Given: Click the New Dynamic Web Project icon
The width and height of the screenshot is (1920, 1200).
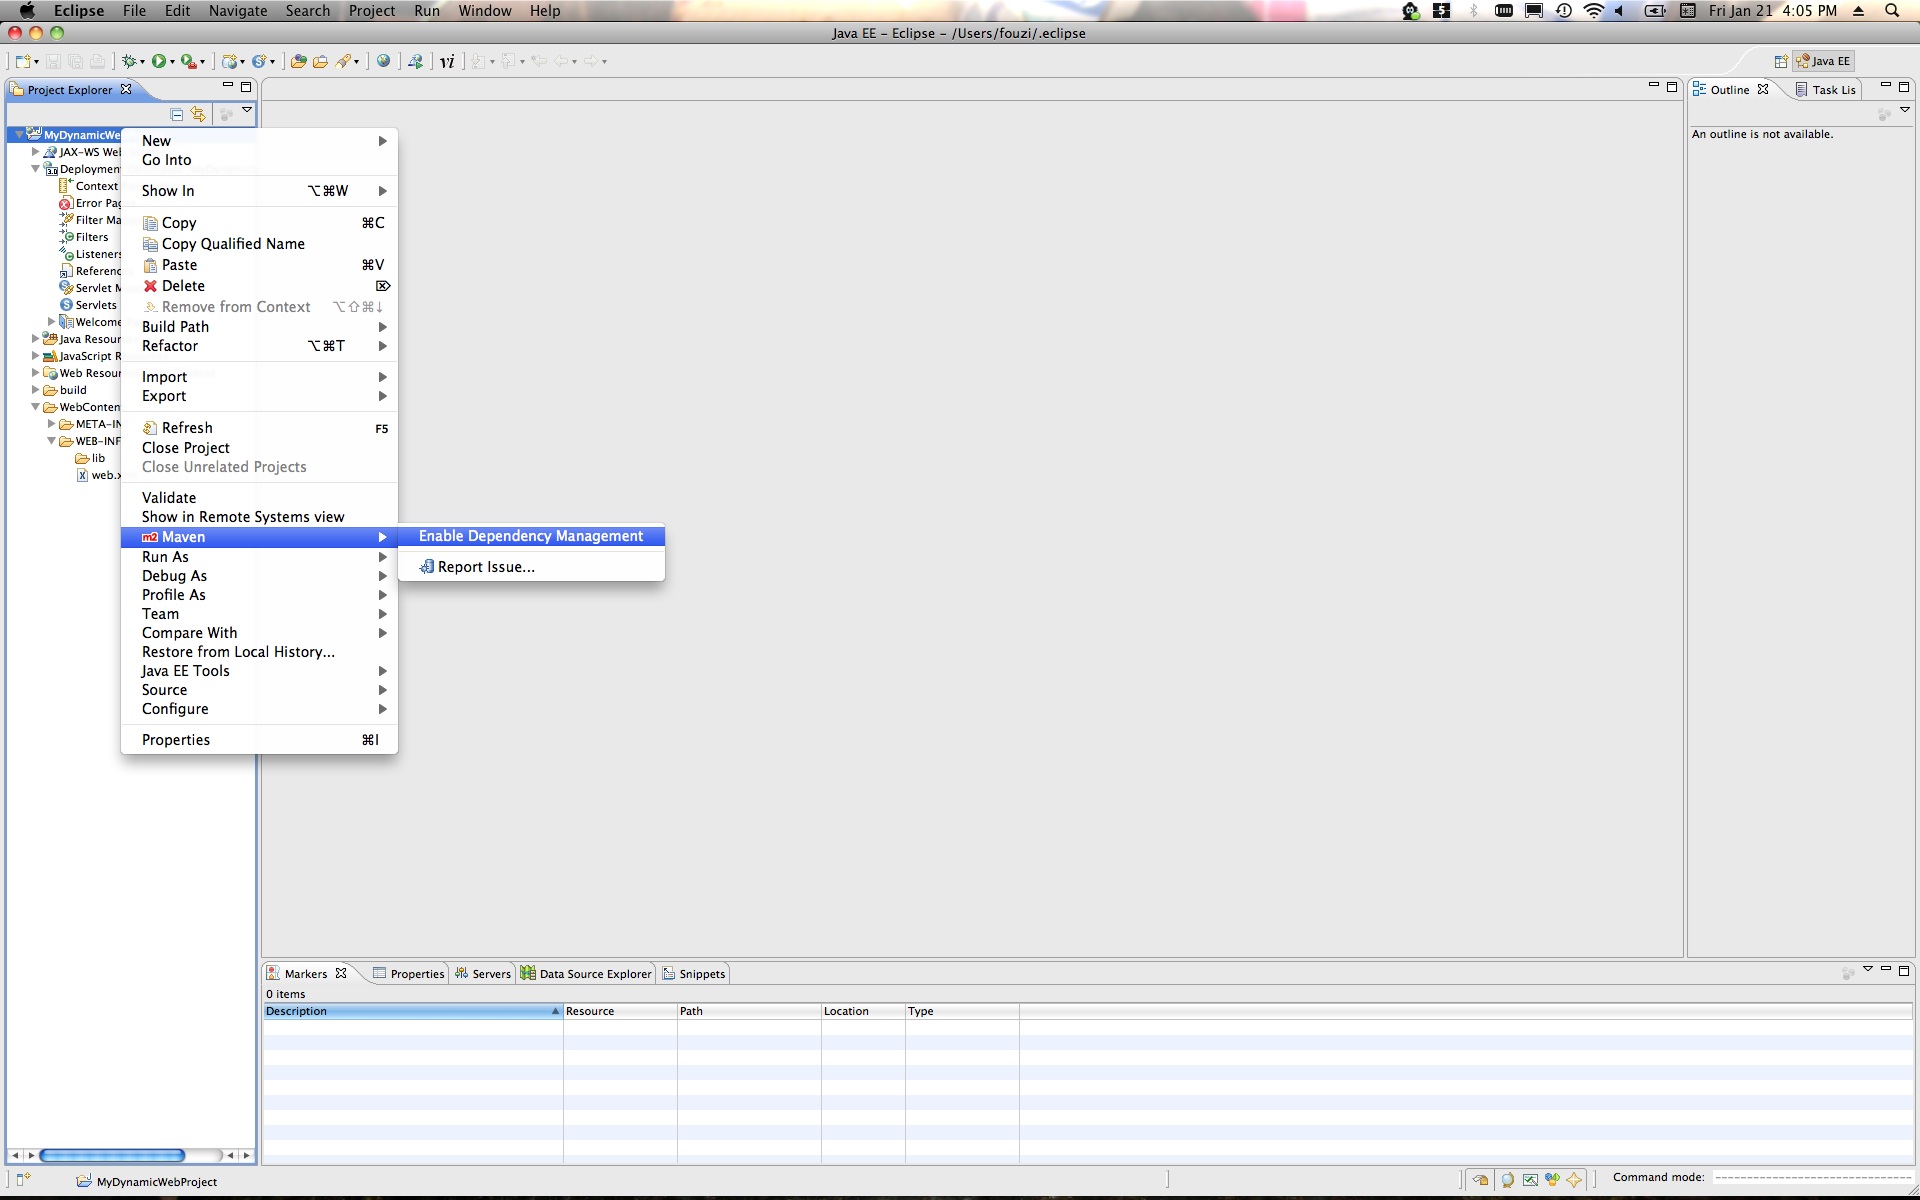Looking at the screenshot, I should (229, 61).
